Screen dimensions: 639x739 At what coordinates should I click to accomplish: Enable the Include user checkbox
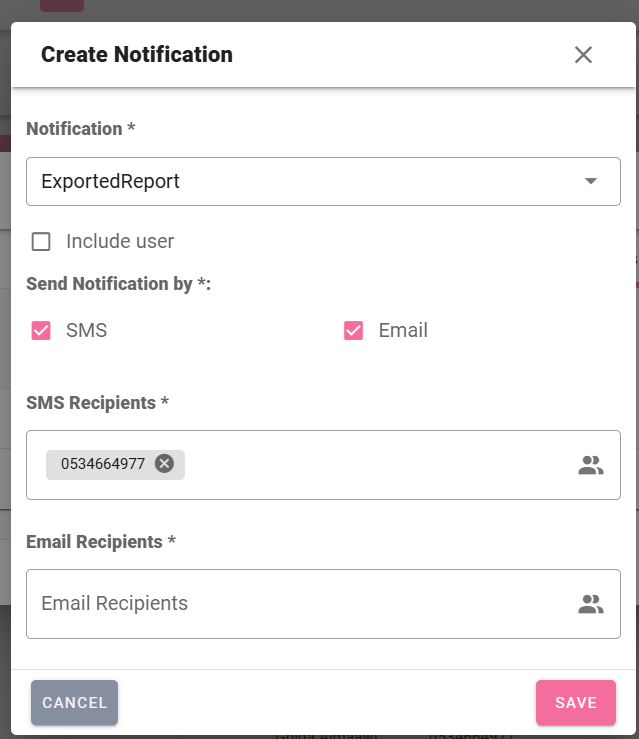click(41, 242)
